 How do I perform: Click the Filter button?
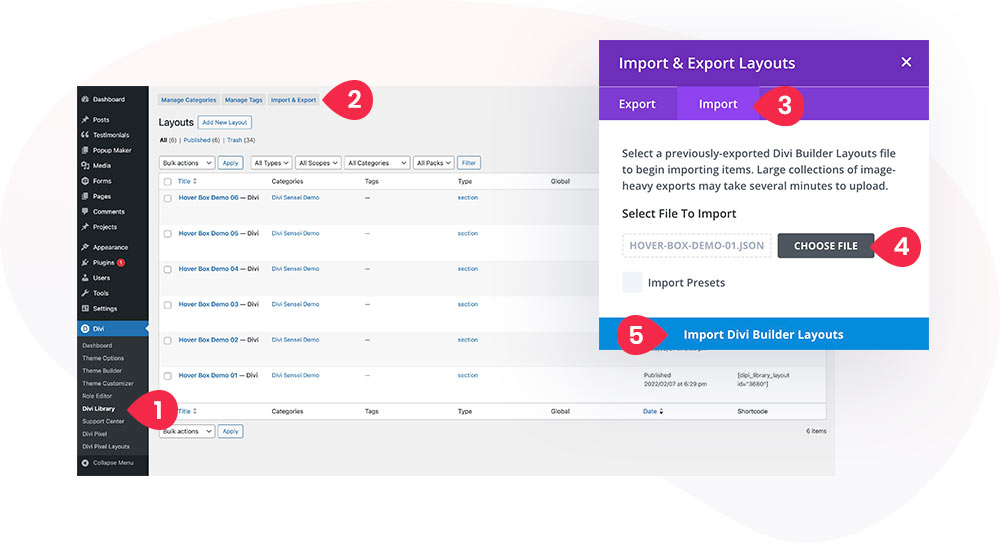(x=469, y=163)
